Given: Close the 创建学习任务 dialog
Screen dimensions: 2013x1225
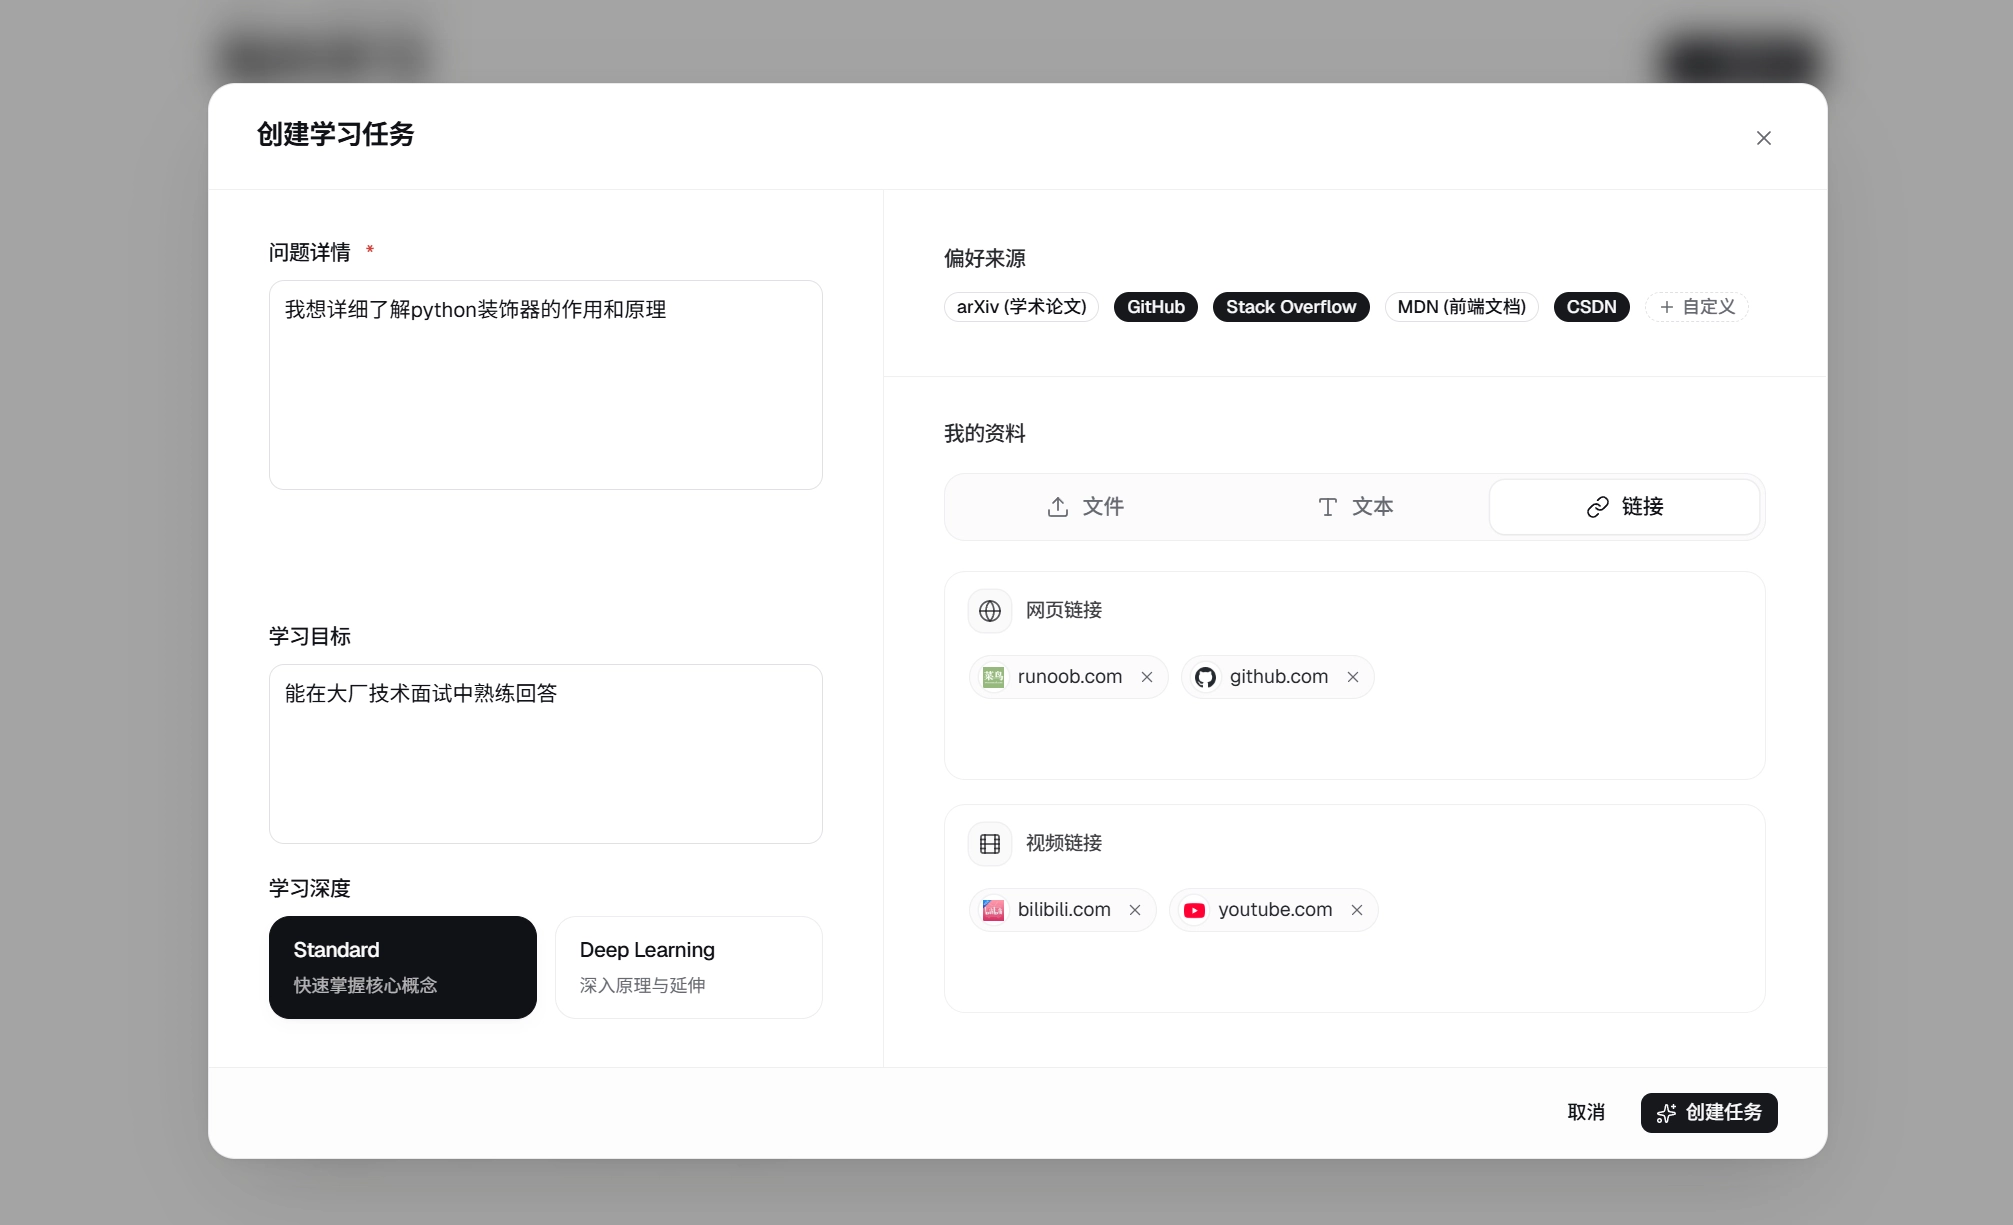Looking at the screenshot, I should [x=1764, y=138].
